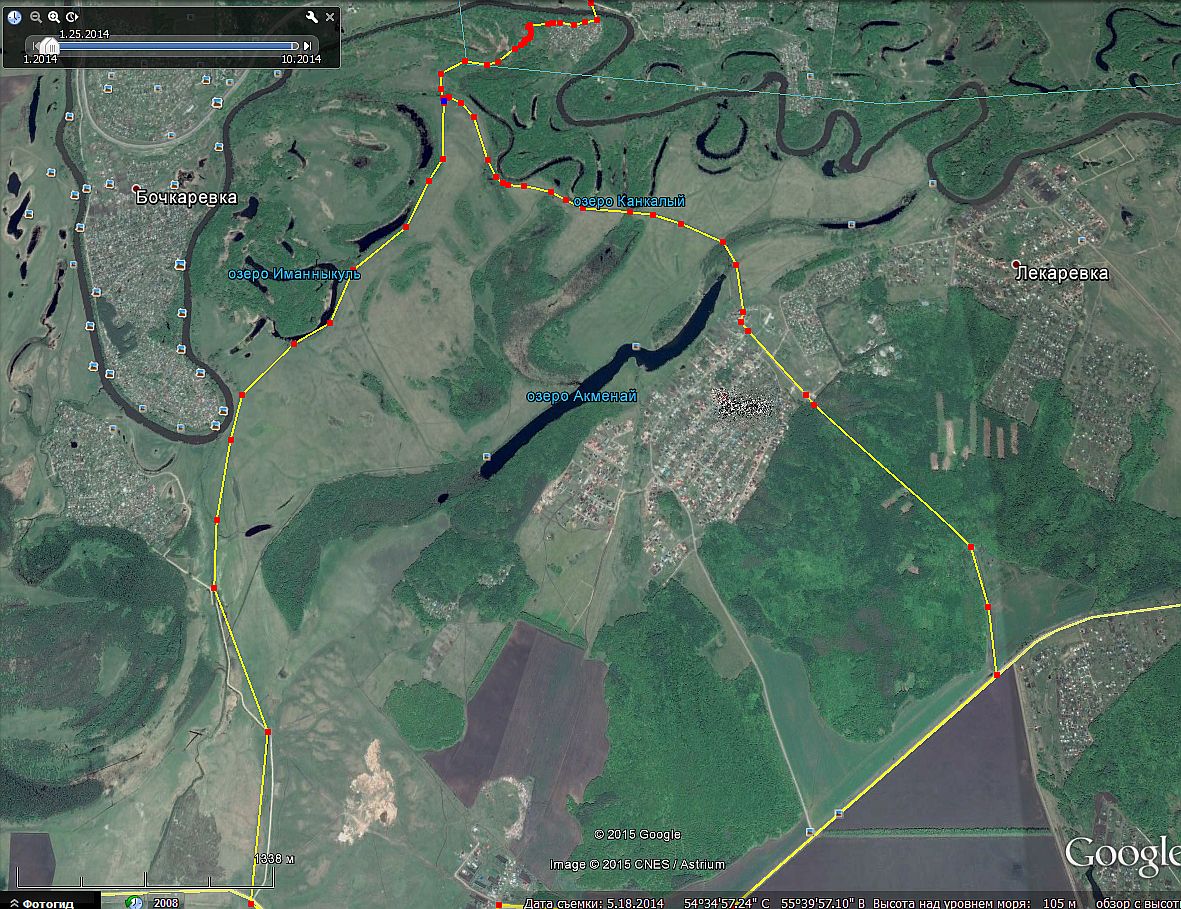Viewport: 1181px width, 909px height.
Task: Open the photo icon at Lake Акменай's southwest tip
Action: tap(486, 456)
